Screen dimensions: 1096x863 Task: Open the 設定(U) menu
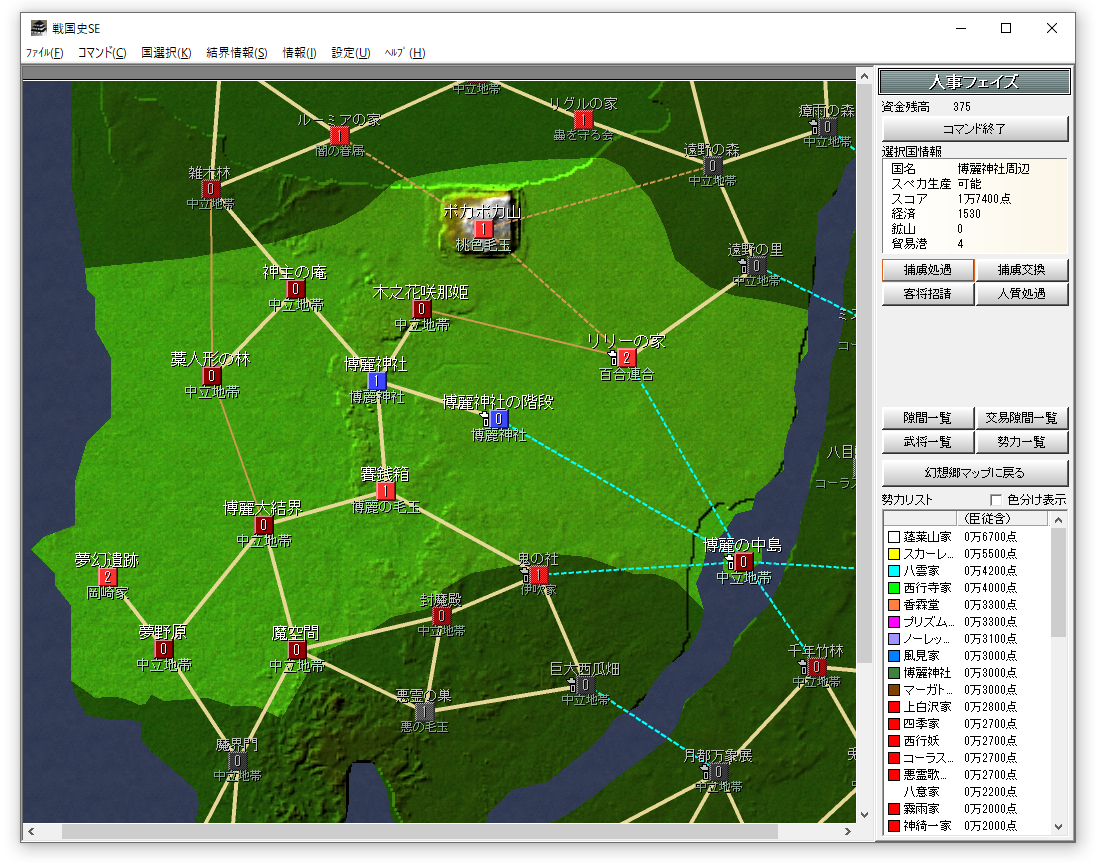tap(350, 53)
